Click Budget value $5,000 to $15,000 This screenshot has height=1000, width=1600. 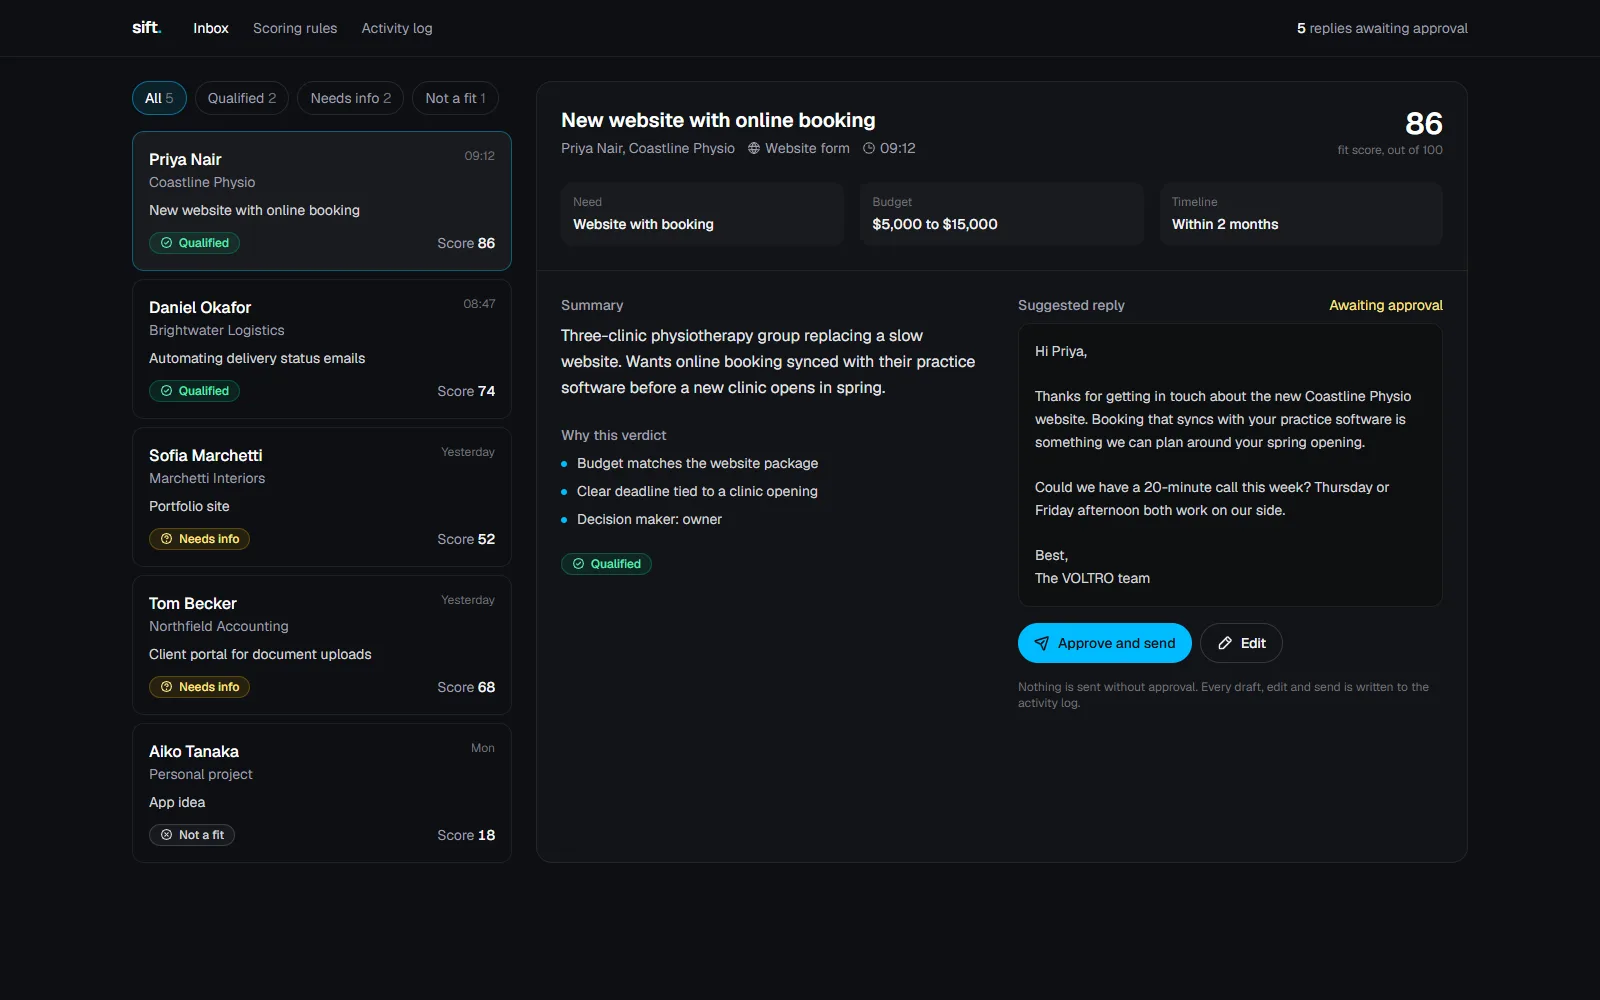pos(935,224)
